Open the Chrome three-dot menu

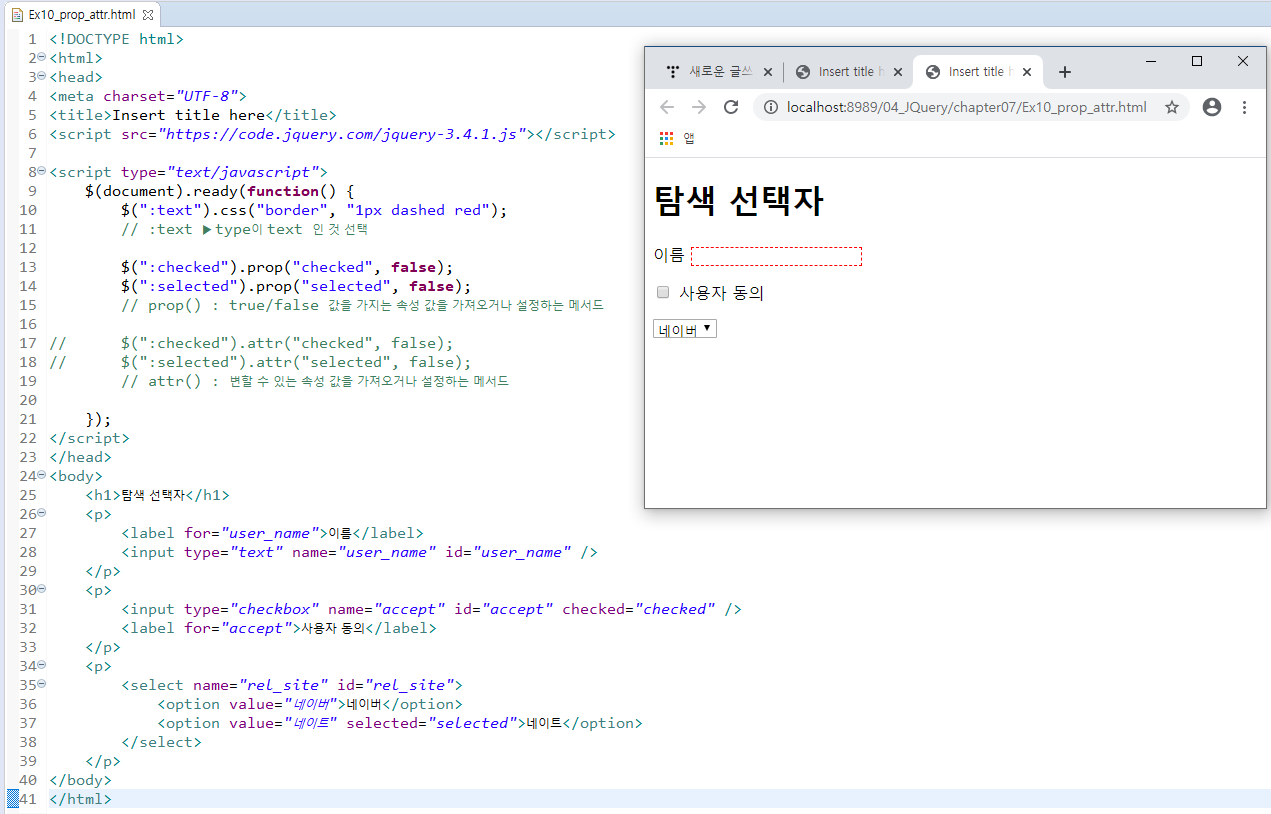coord(1245,107)
